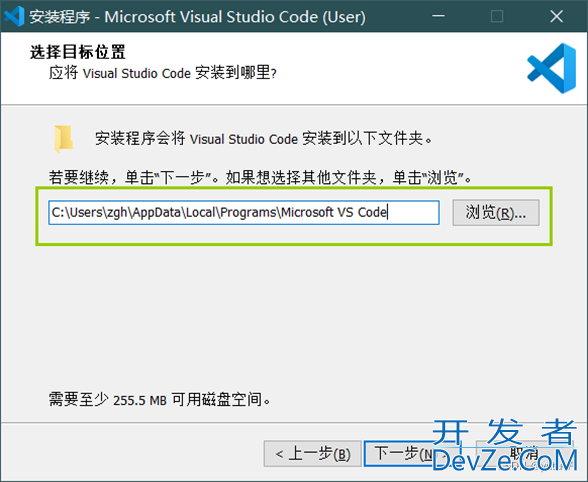The image size is (588, 482).
Task: Close the installer window
Action: (x=556, y=16)
